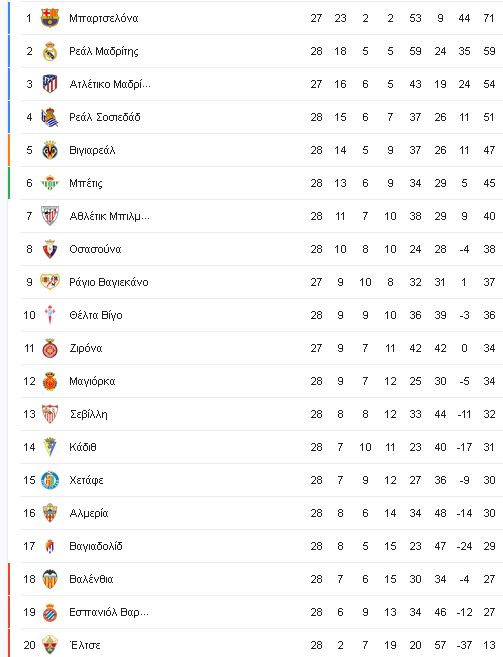Open the Μπαρτσελόνα team link
This screenshot has height=657, width=503.
pyautogui.click(x=104, y=18)
